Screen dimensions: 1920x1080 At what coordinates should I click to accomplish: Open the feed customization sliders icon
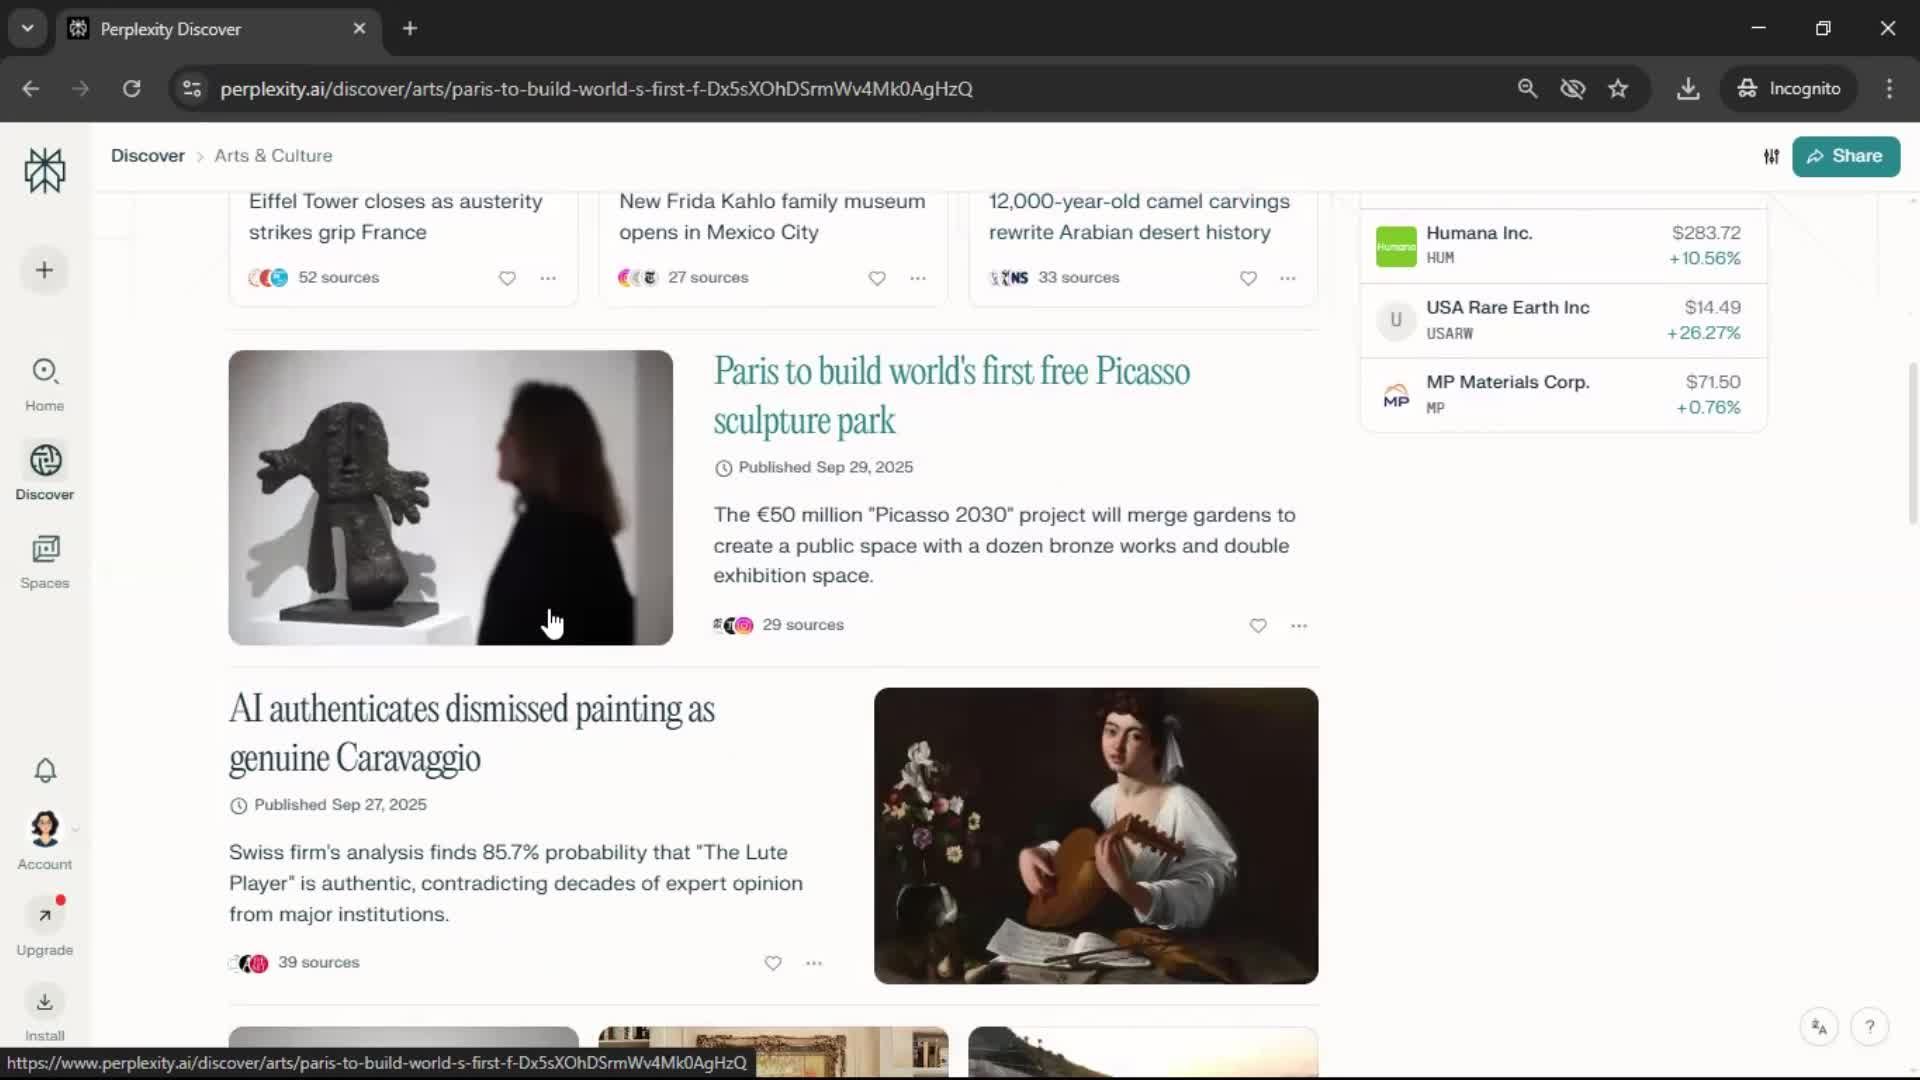coord(1771,157)
